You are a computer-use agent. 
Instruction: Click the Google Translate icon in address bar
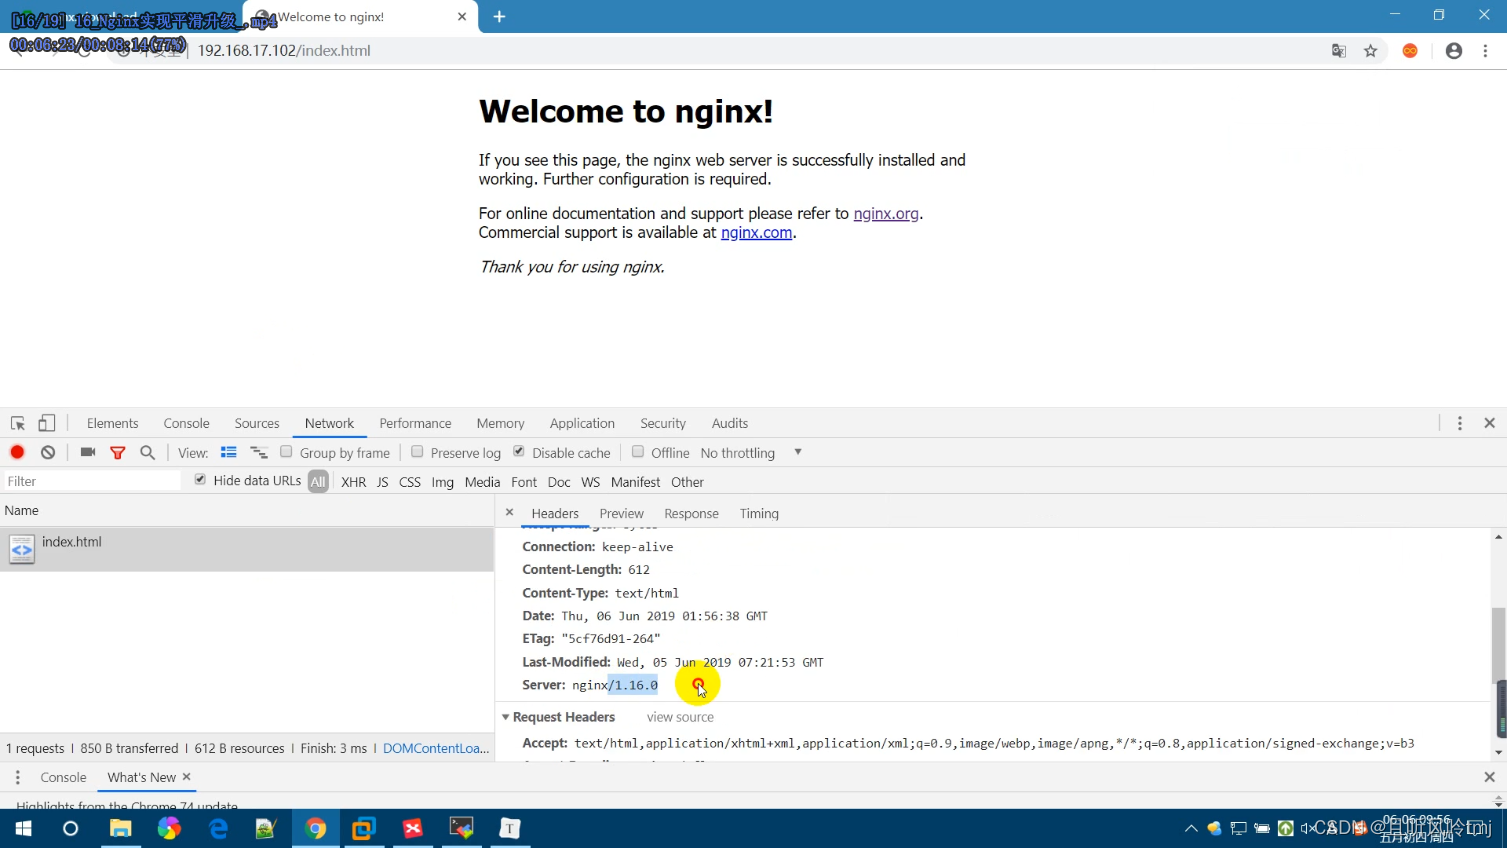coord(1339,51)
